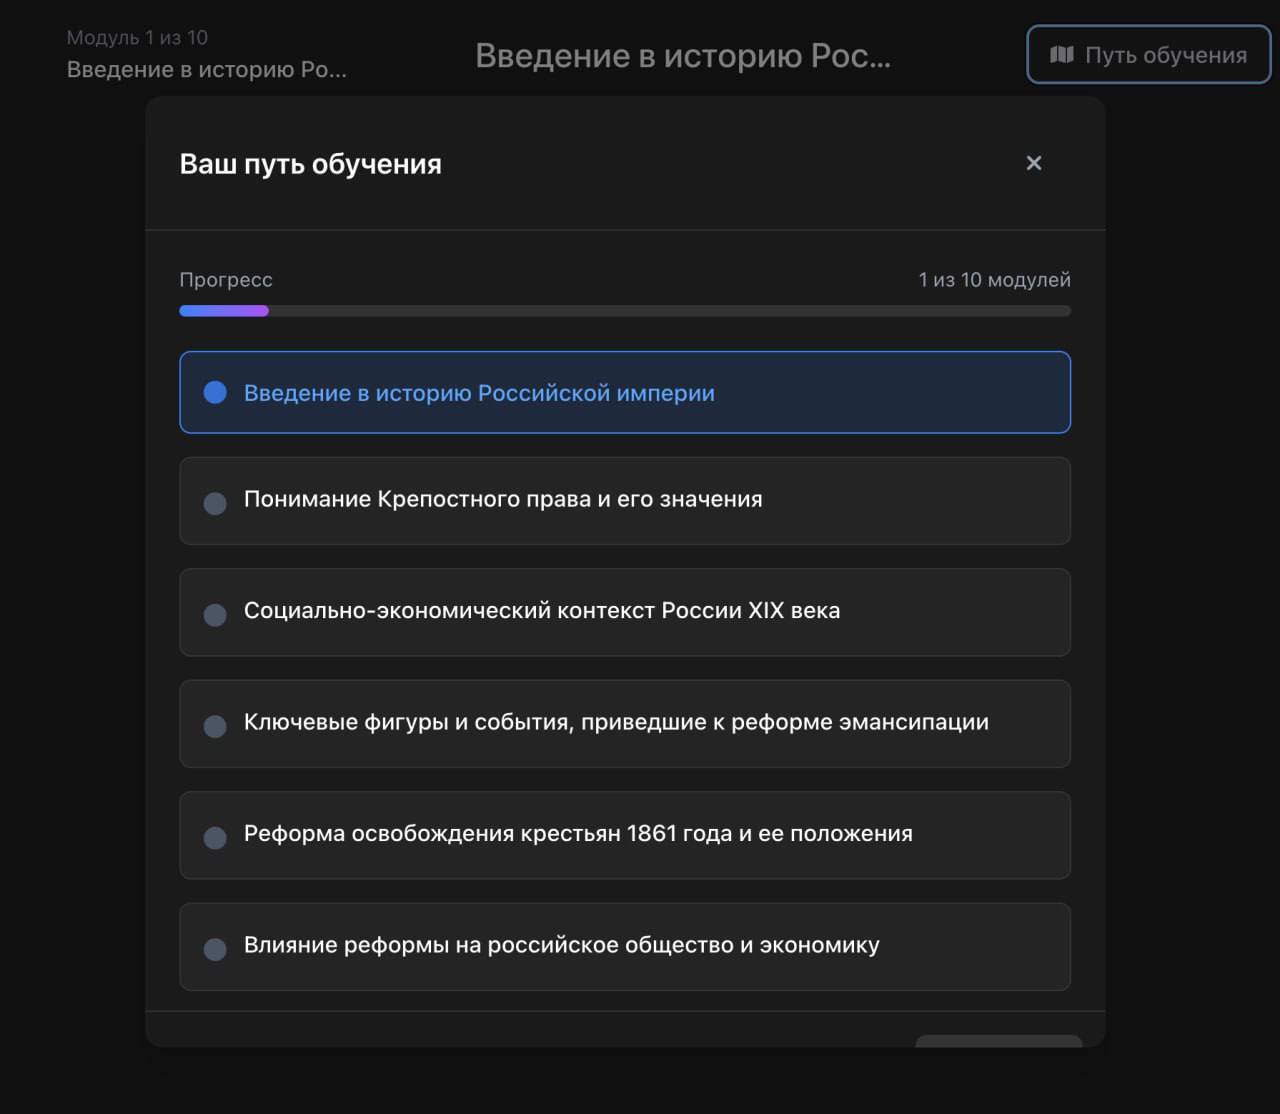Click the map icon in Путь обучения
Image resolution: width=1280 pixels, height=1114 pixels.
[x=1062, y=55]
